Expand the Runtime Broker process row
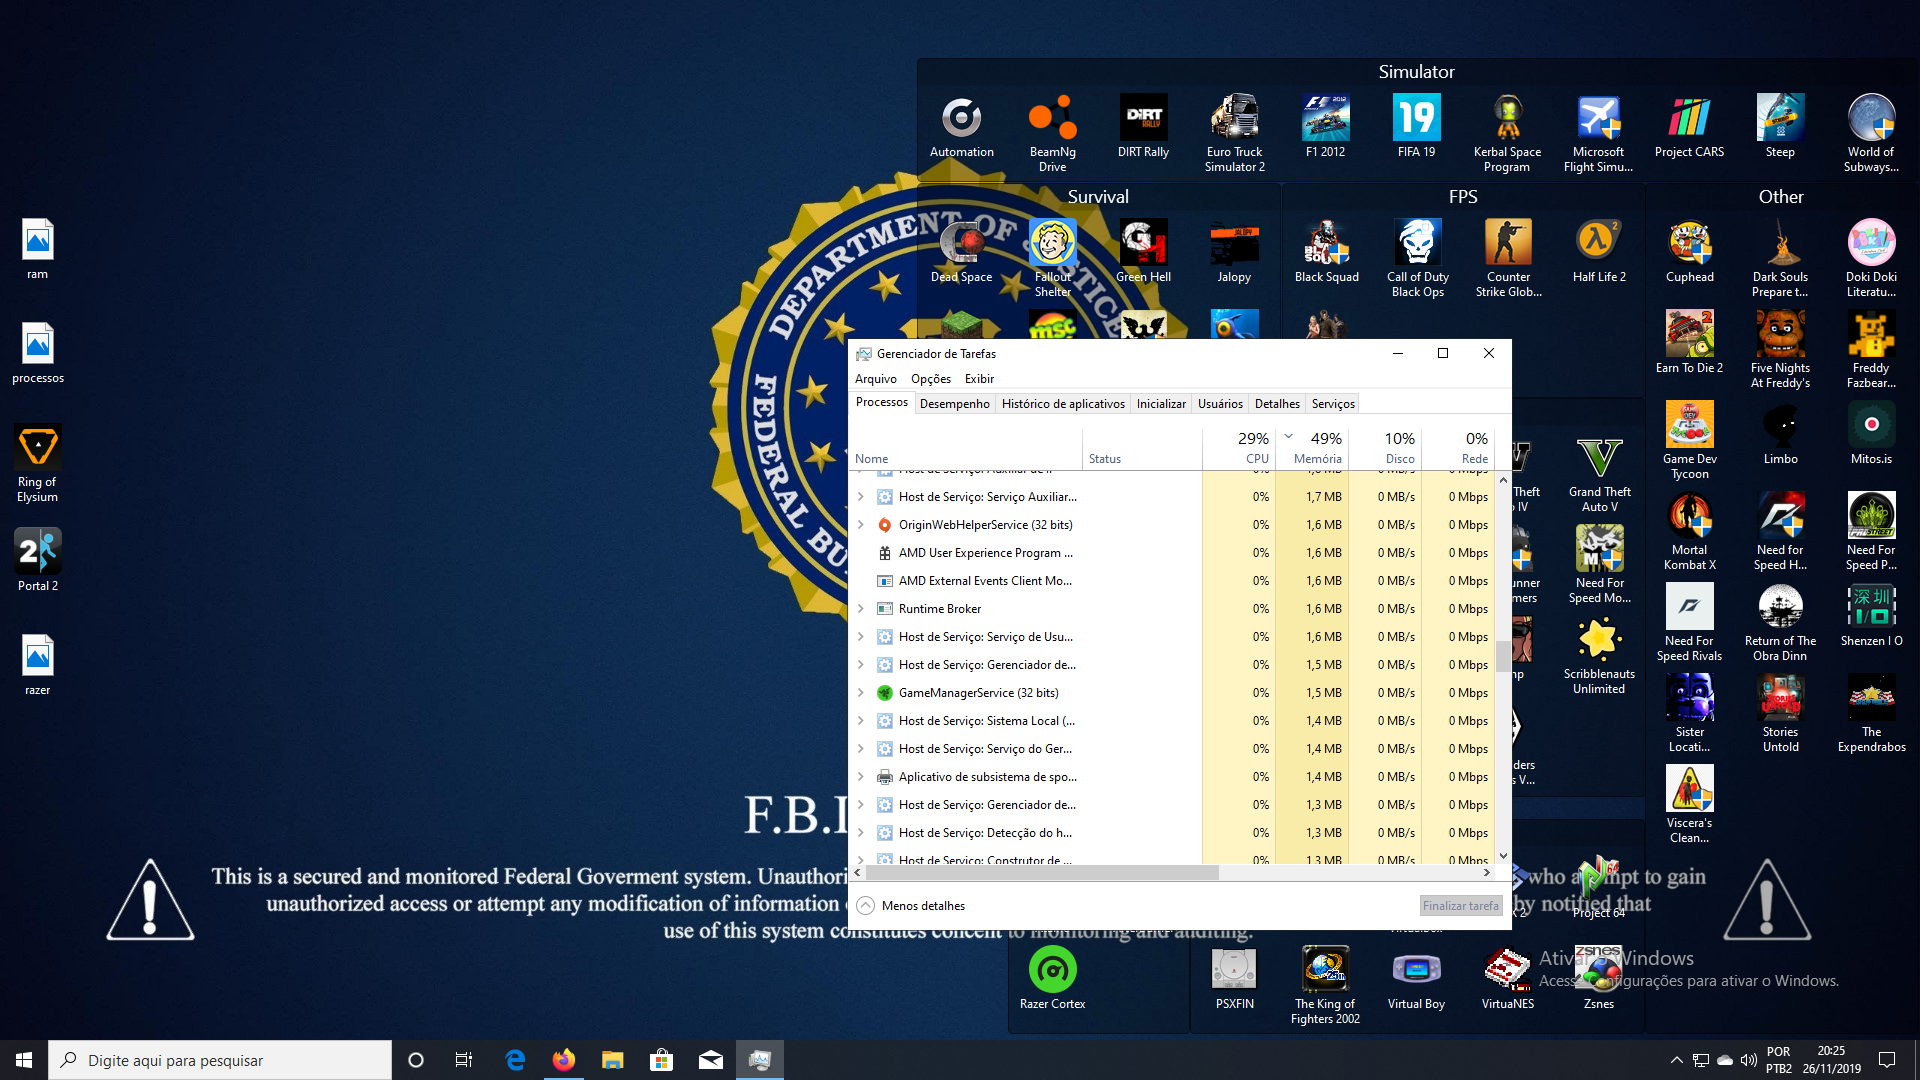Image resolution: width=1920 pixels, height=1080 pixels. (x=860, y=608)
